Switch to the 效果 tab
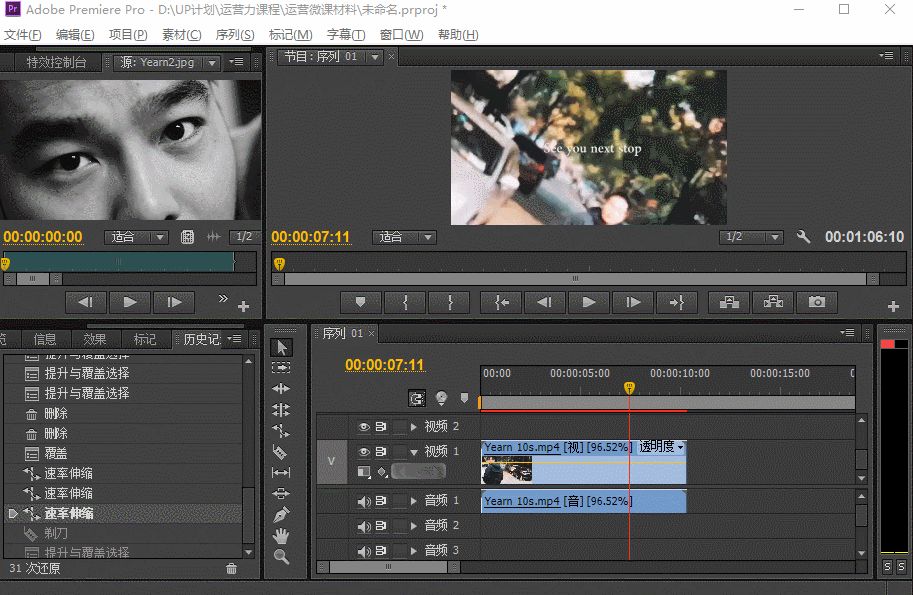This screenshot has width=913, height=595. click(x=95, y=339)
